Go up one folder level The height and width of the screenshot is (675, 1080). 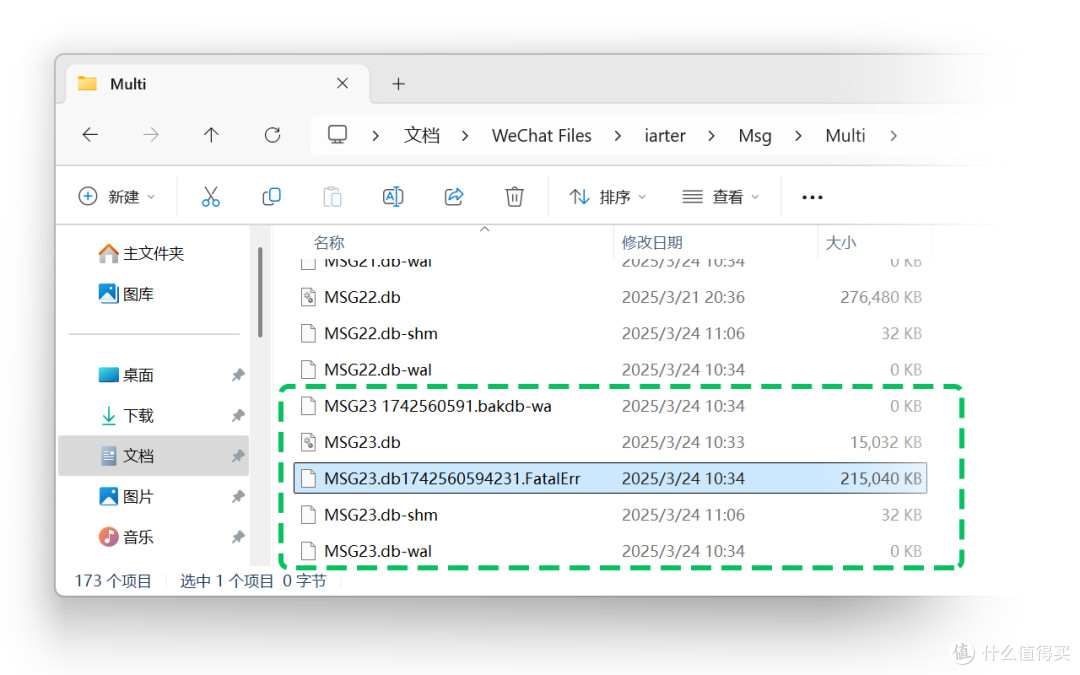pyautogui.click(x=211, y=135)
